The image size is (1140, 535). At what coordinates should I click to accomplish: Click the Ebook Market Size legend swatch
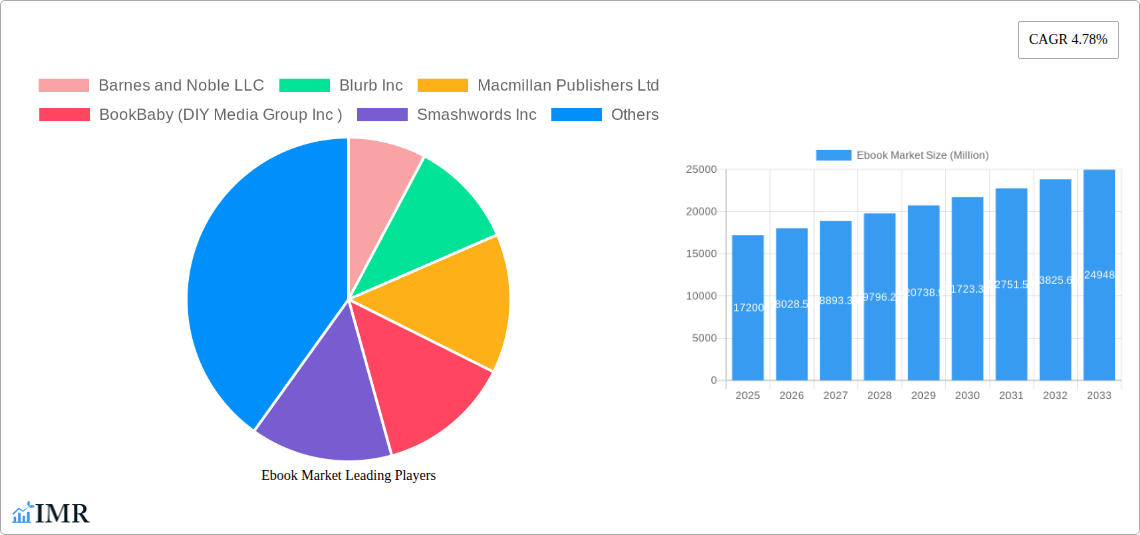[833, 155]
